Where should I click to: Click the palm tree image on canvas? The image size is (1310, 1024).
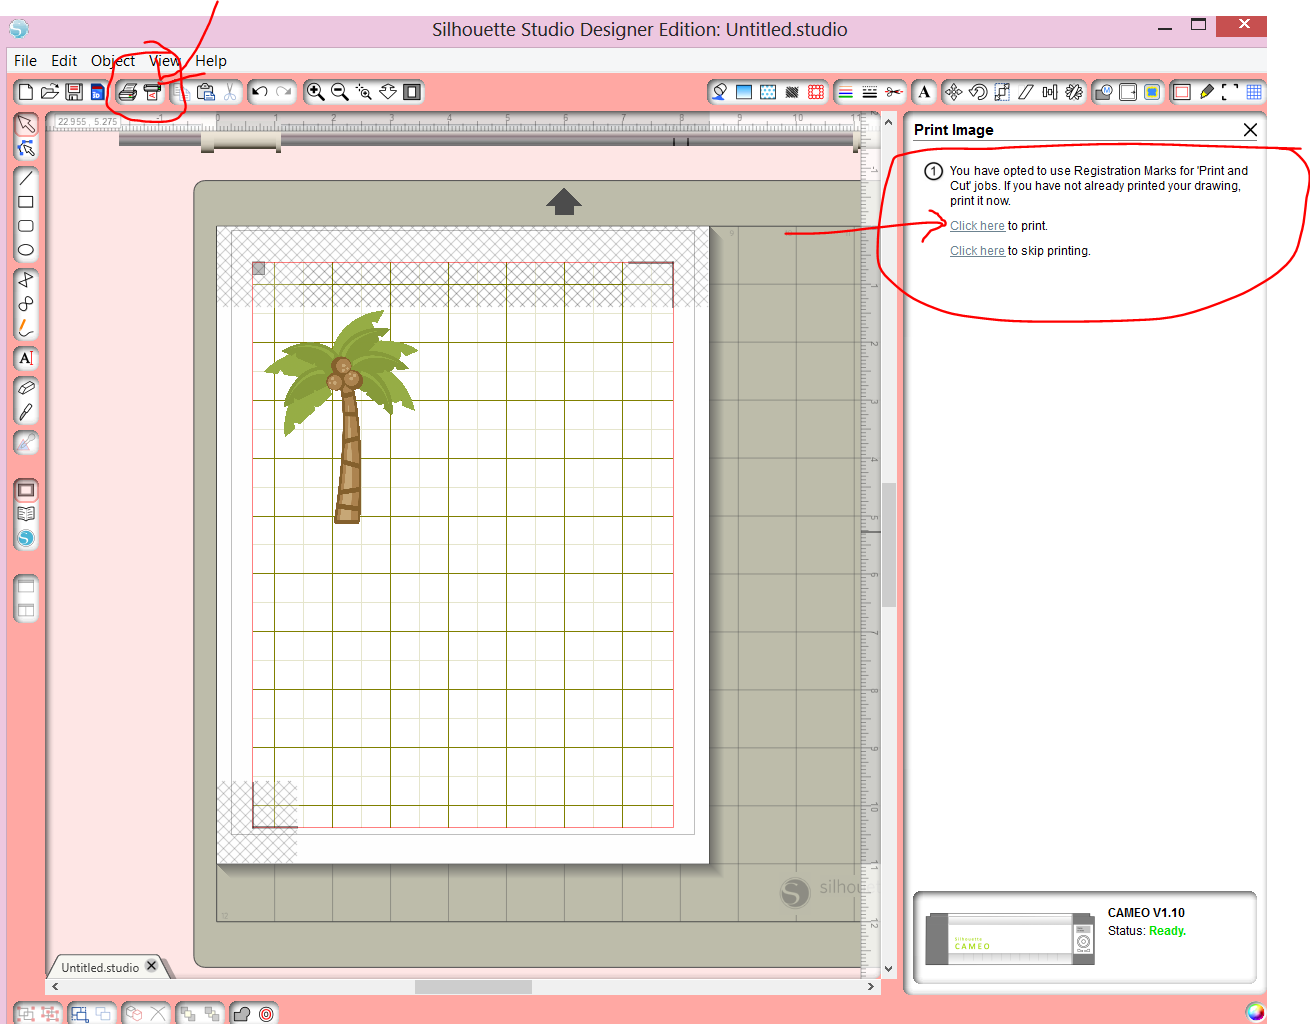point(342,417)
